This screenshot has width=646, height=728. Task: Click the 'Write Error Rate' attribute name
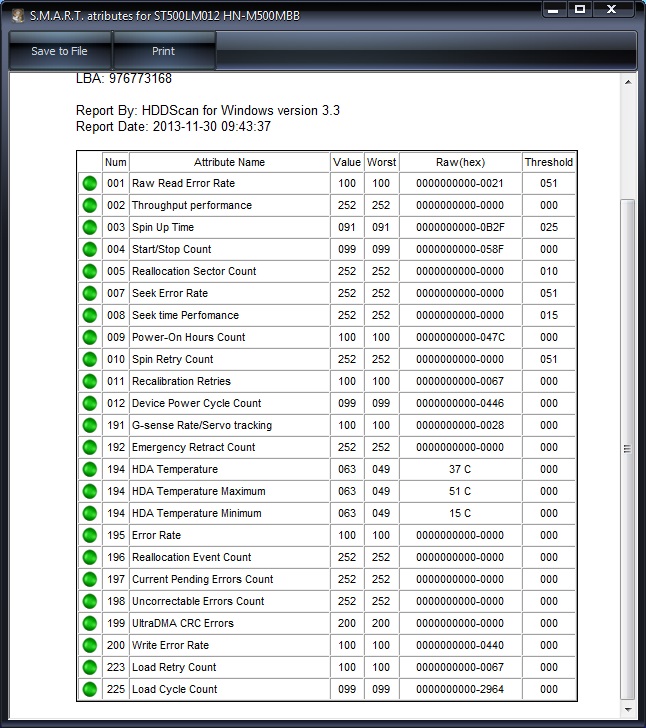point(170,645)
